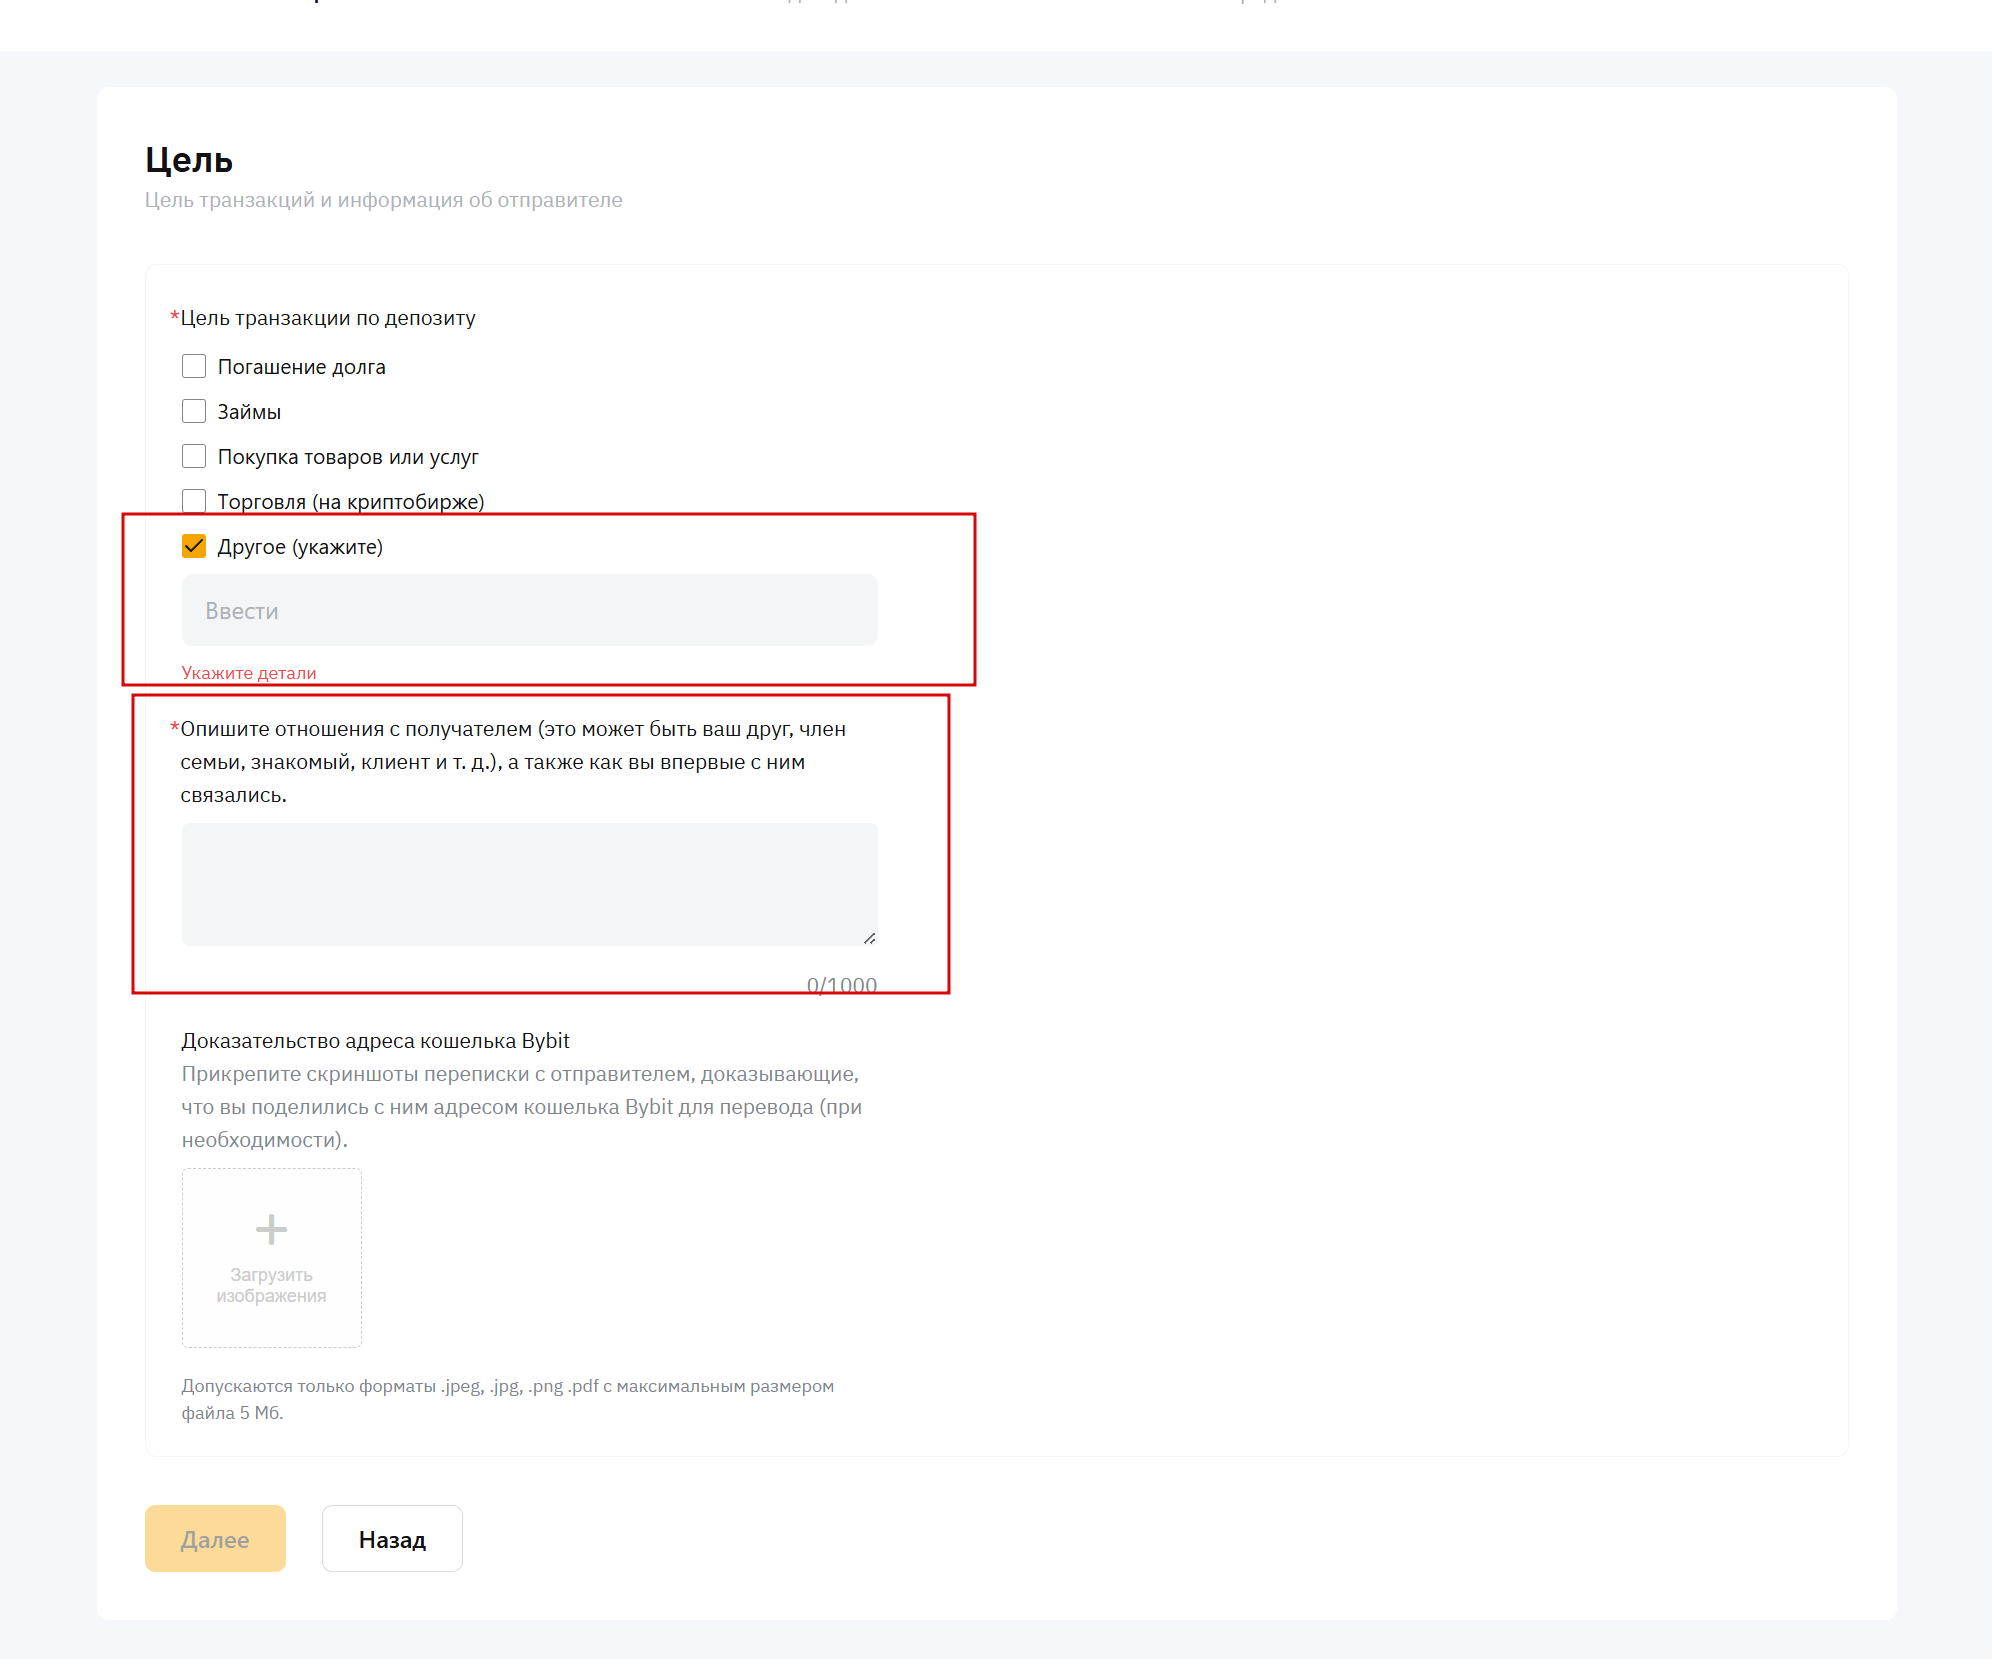
Task: Click the Цель page heading
Action: tap(189, 160)
